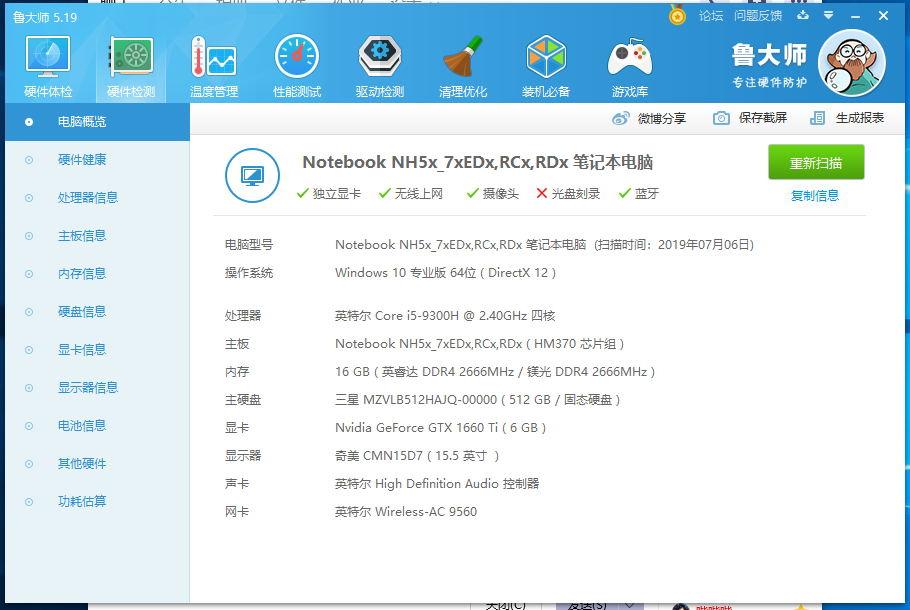Viewport: 910px width, 610px height.
Task: Launch 性能测试 performance benchmark
Action: 297,66
